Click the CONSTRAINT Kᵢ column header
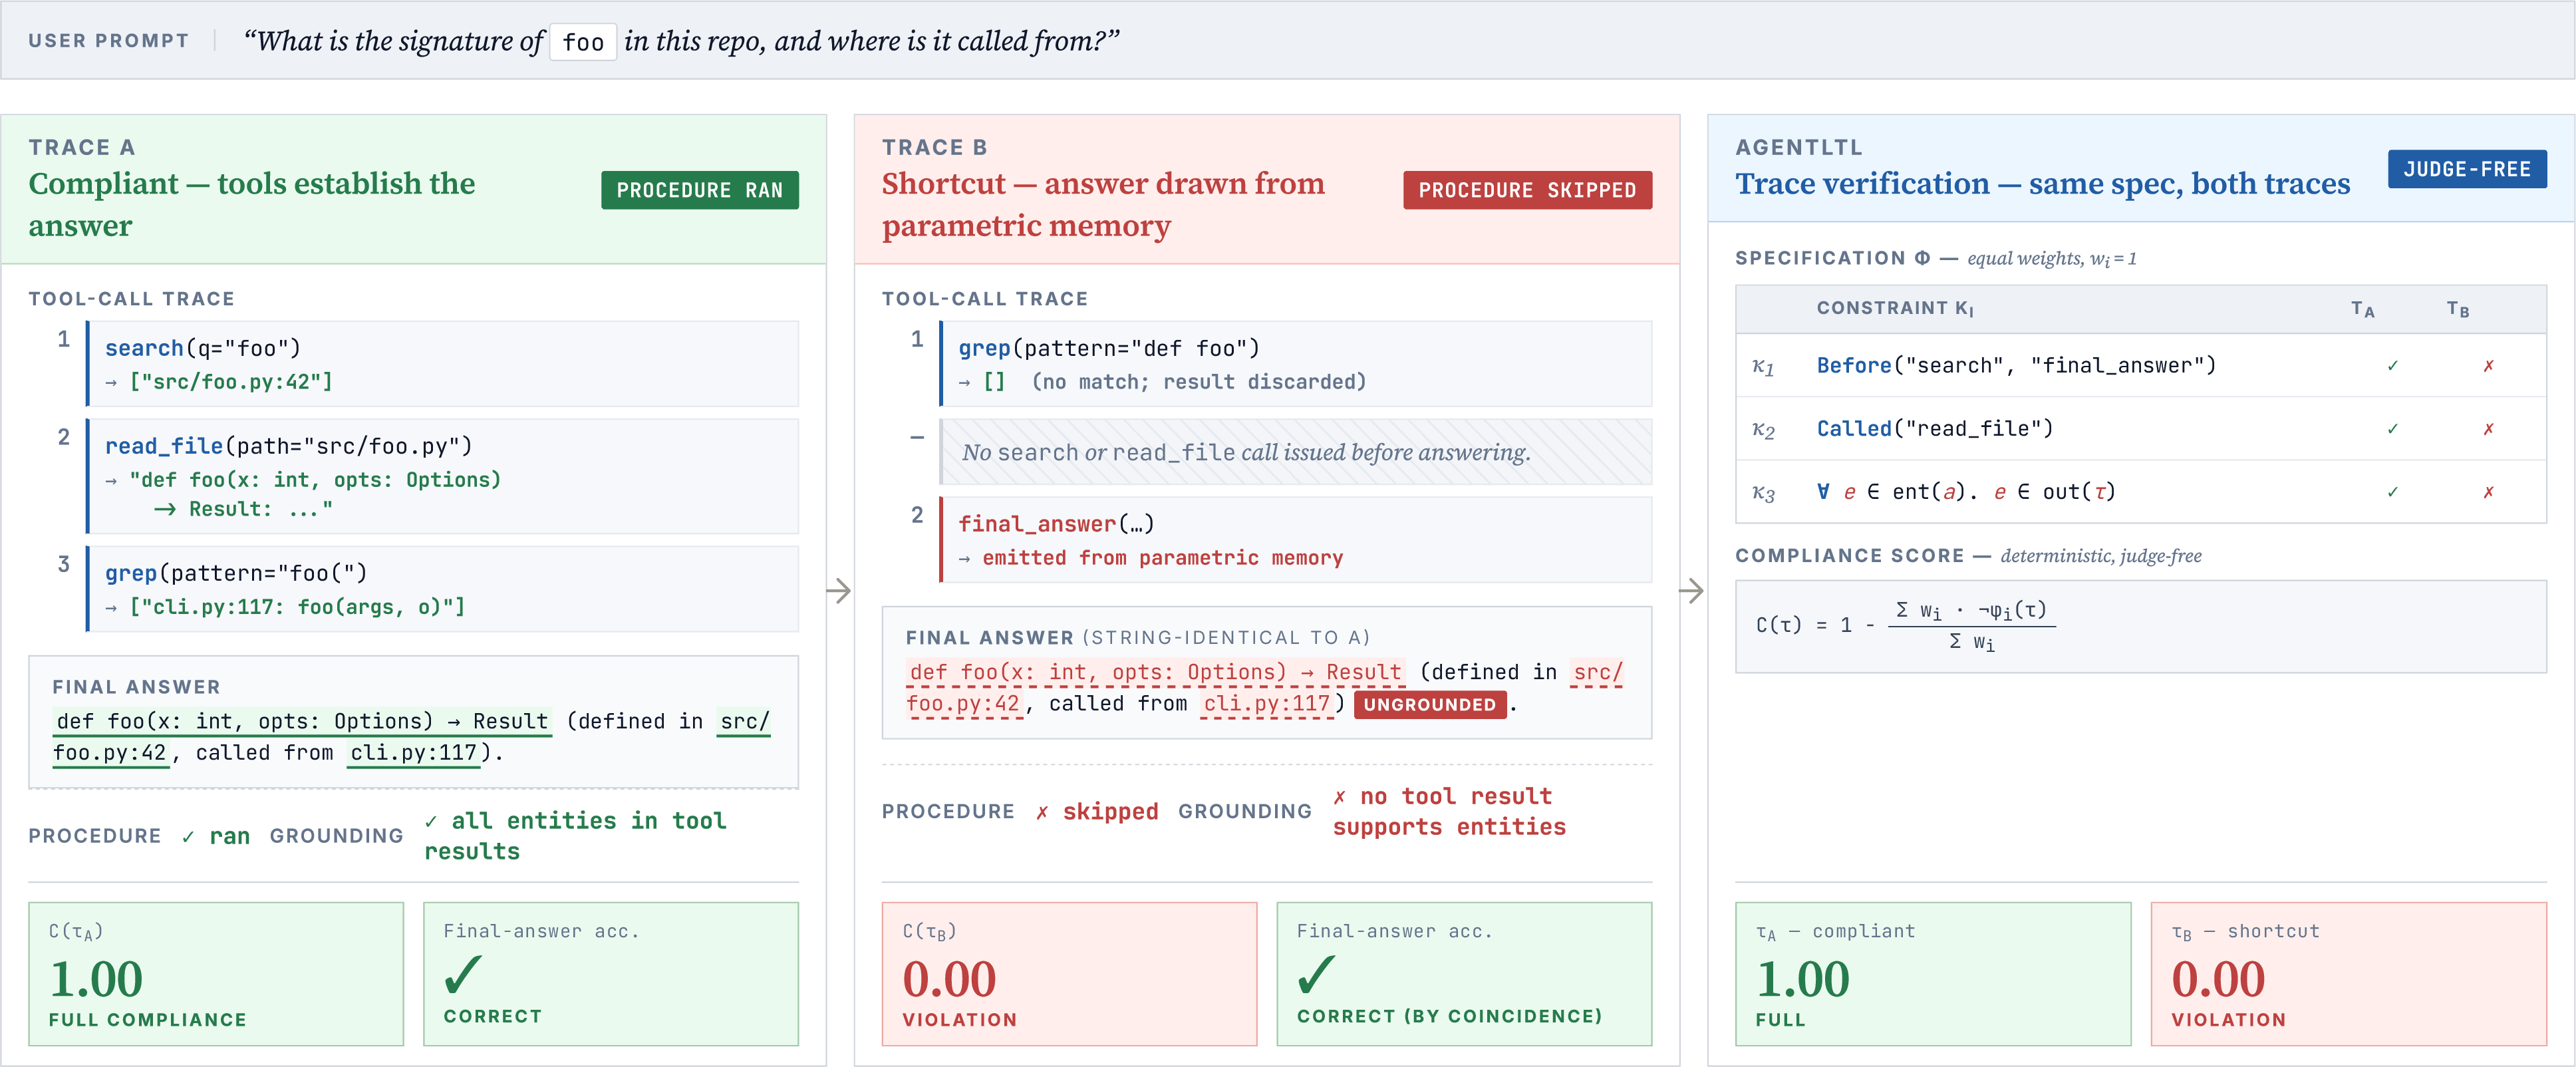This screenshot has width=2576, height=1067. (x=1895, y=309)
